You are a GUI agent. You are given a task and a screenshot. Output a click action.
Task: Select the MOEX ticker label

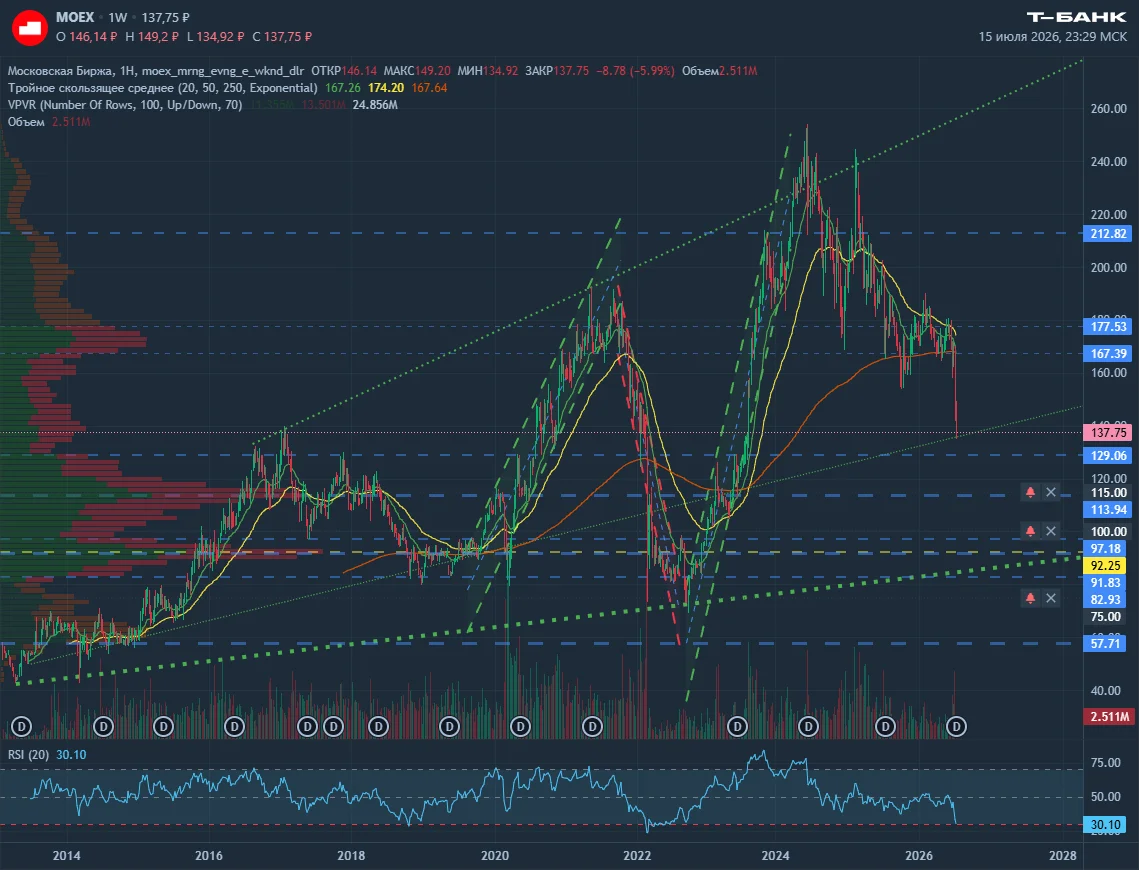pos(75,17)
